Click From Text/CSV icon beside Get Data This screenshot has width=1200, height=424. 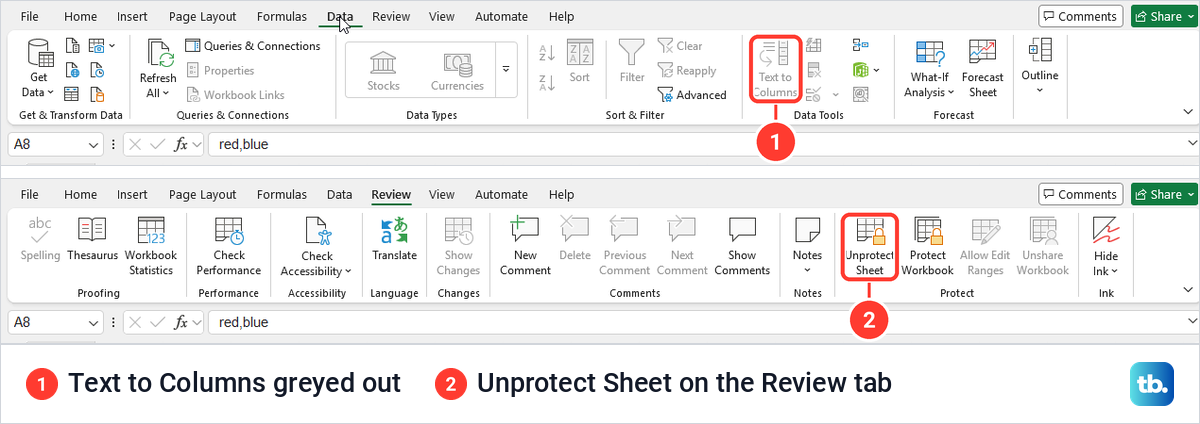pos(72,45)
